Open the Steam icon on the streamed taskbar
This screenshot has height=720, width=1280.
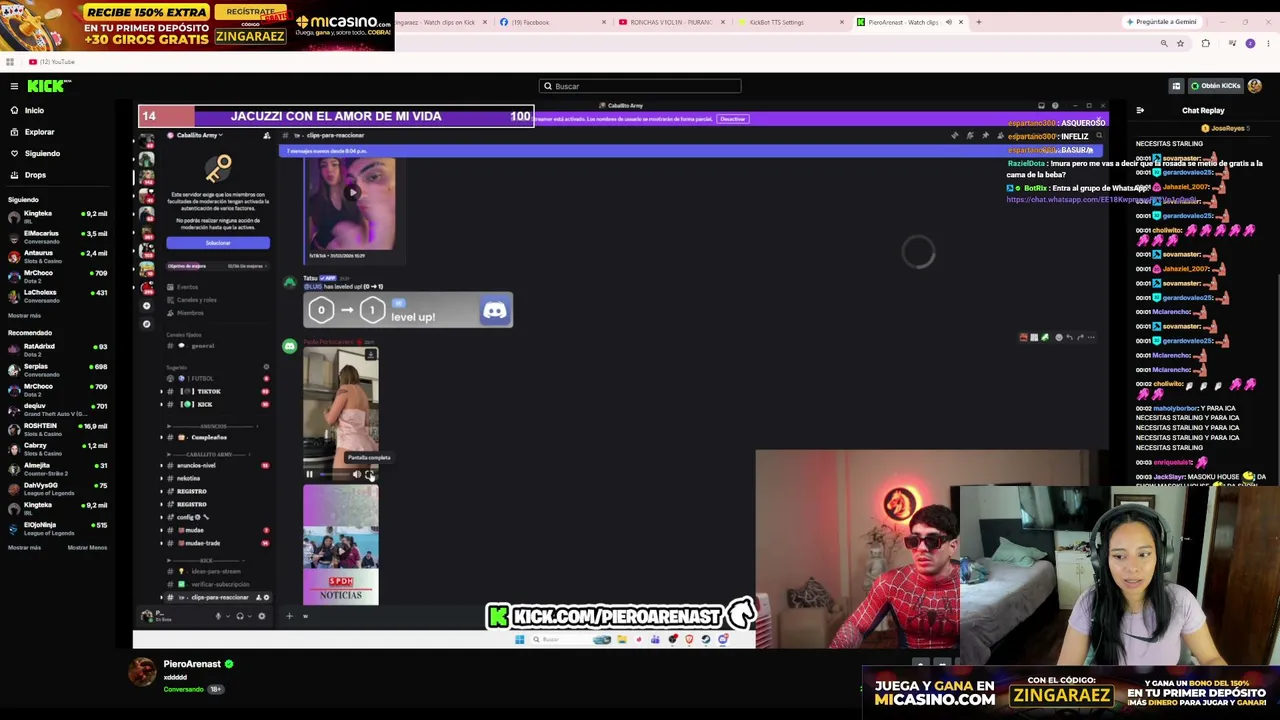tap(706, 640)
